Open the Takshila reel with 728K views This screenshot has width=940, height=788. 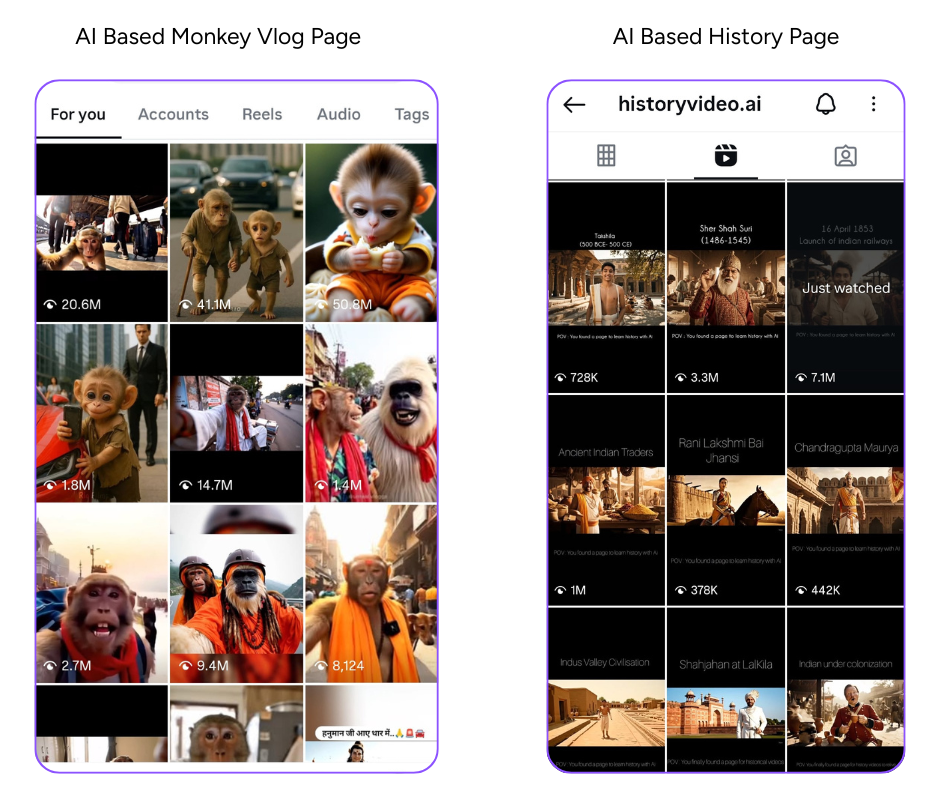606,287
